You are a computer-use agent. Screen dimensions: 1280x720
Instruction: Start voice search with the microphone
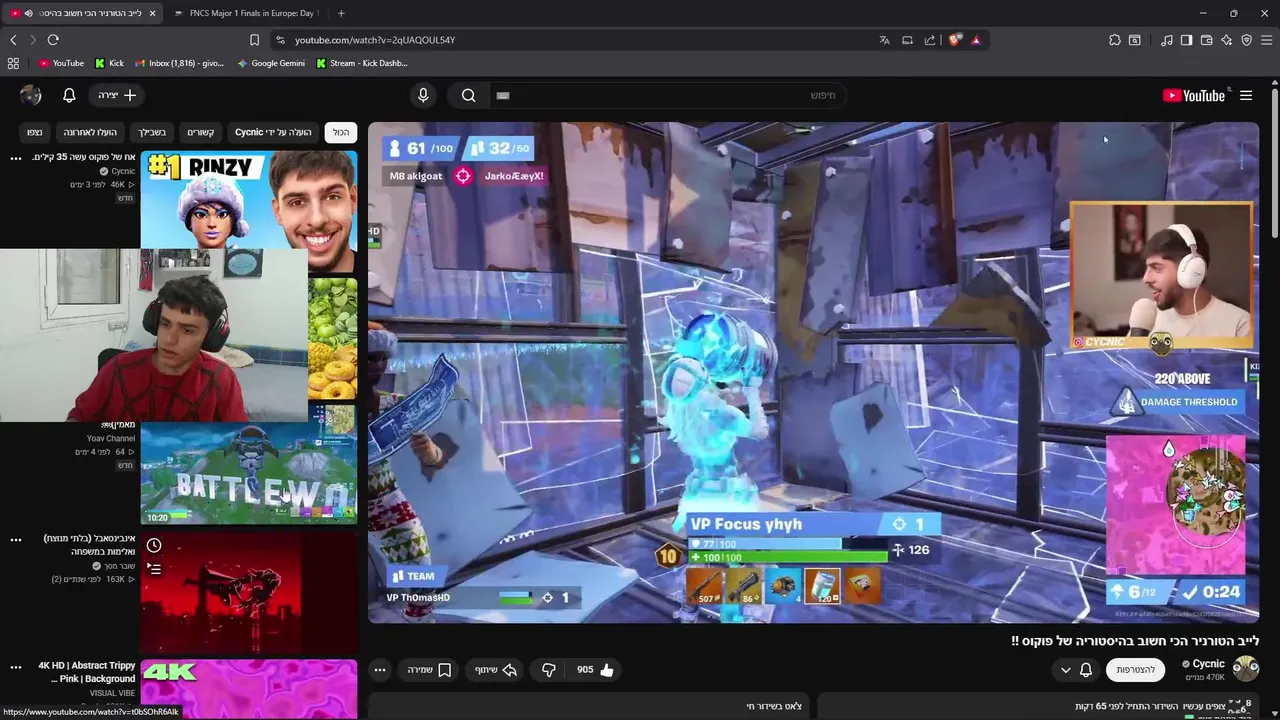pyautogui.click(x=423, y=95)
